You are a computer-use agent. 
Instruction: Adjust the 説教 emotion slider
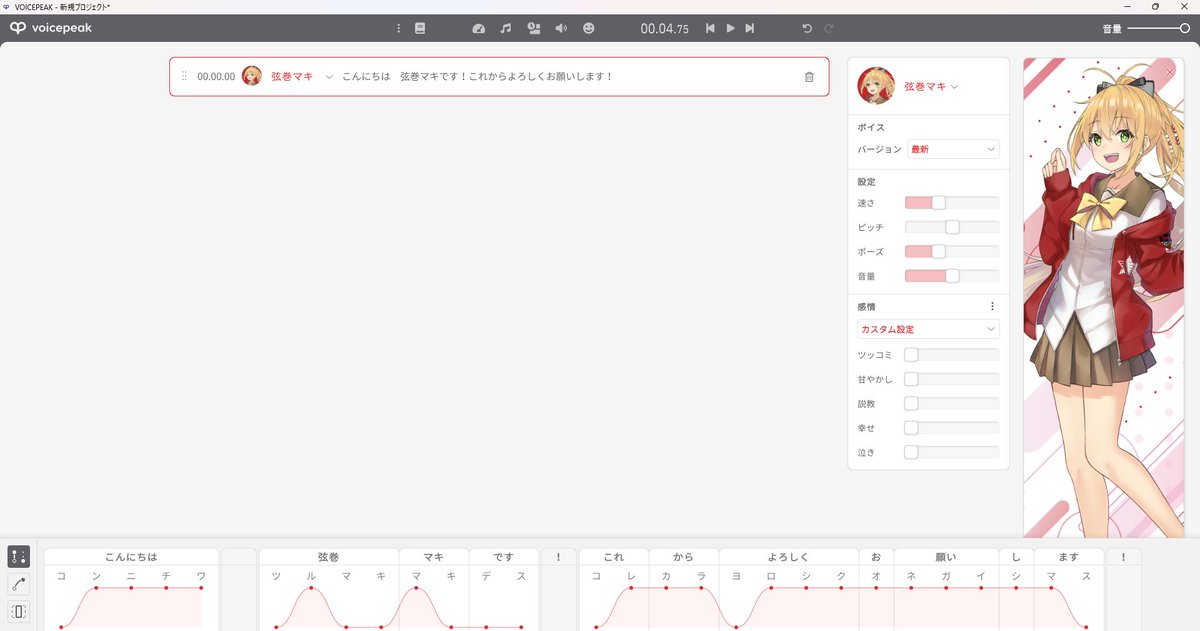coord(951,403)
